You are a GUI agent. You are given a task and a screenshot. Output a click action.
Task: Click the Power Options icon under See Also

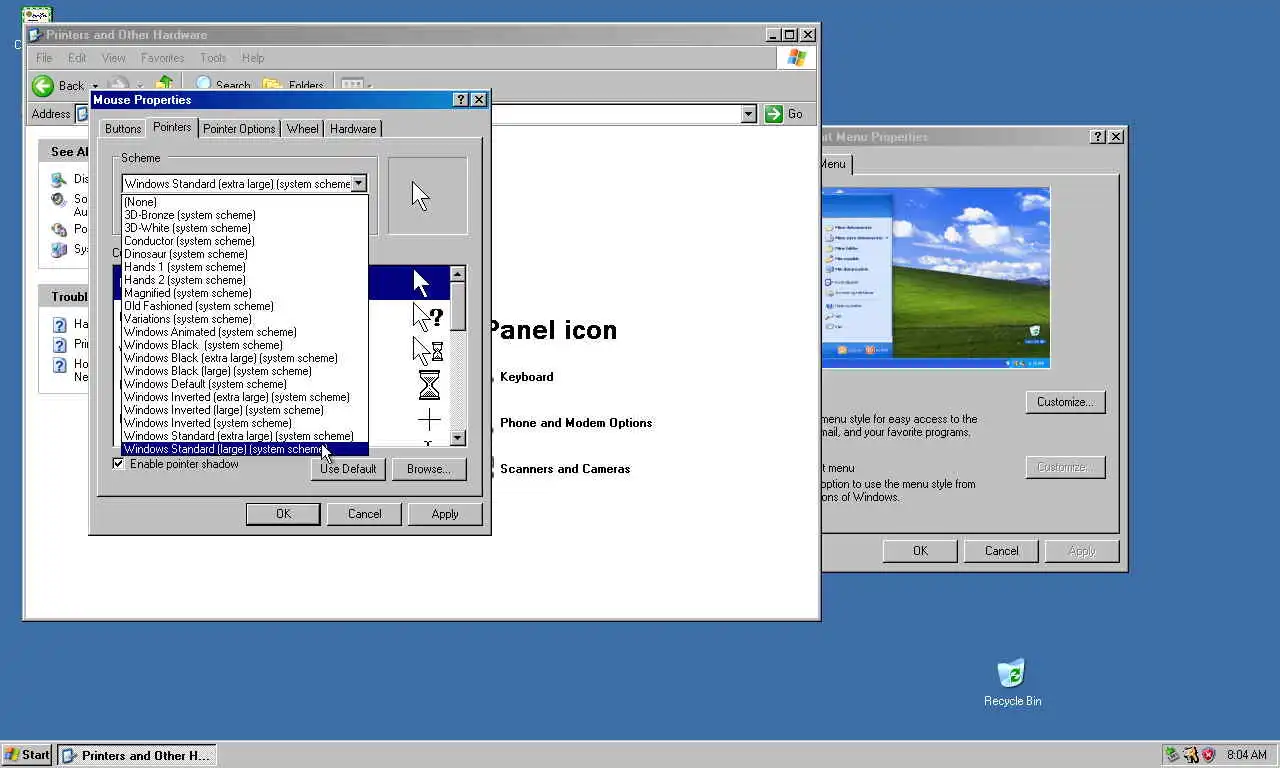point(59,230)
